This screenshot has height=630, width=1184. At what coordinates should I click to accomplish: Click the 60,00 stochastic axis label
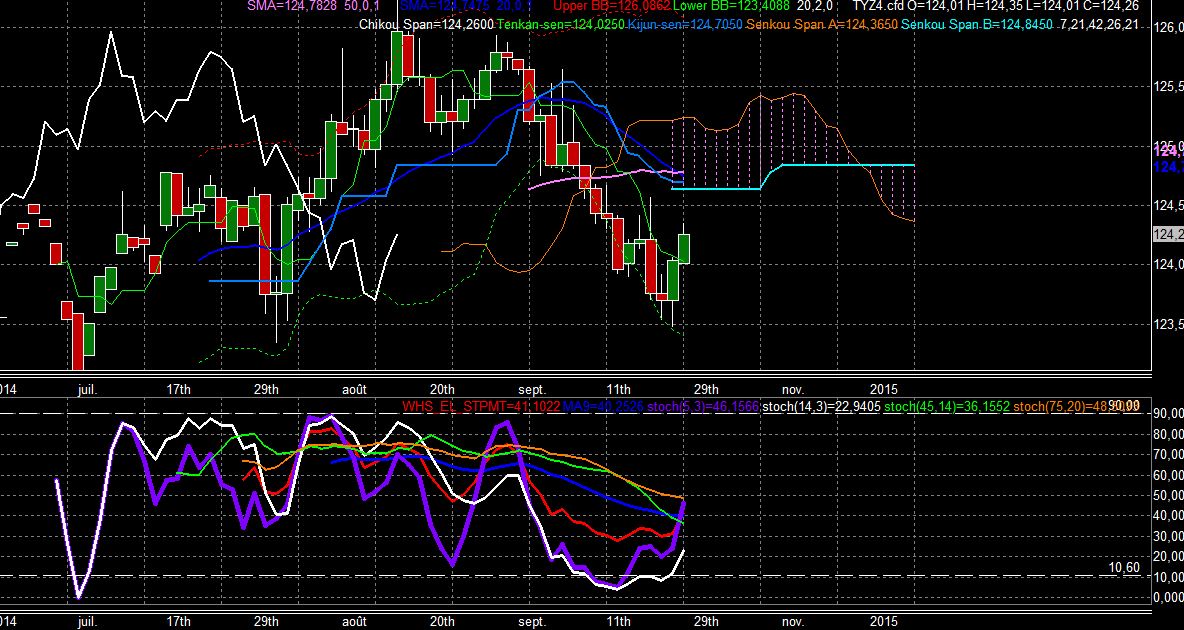1169,475
